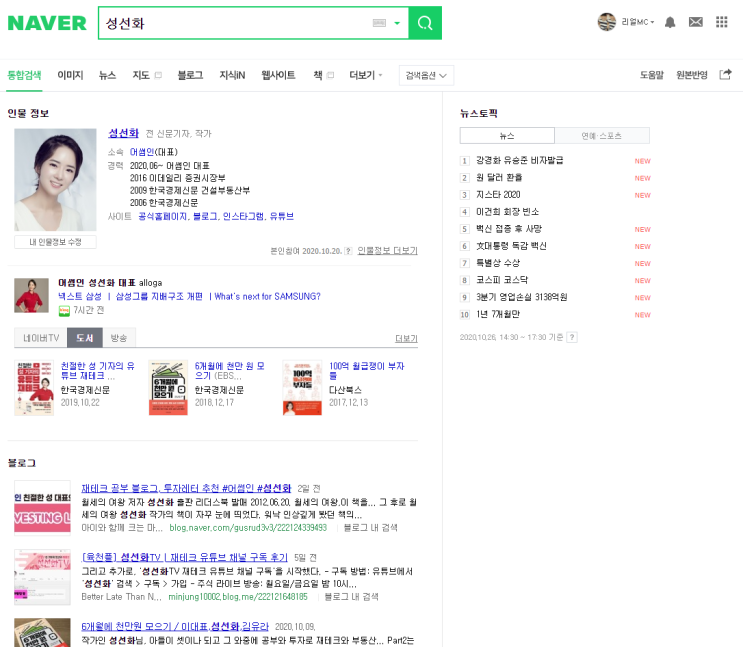This screenshot has height=647, width=743.
Task: Click the VESTING blog post thumbnail
Action: click(42, 508)
